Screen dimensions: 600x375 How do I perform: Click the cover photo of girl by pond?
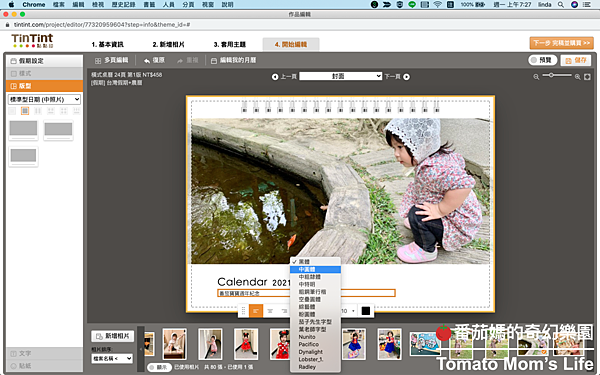[x=340, y=191]
